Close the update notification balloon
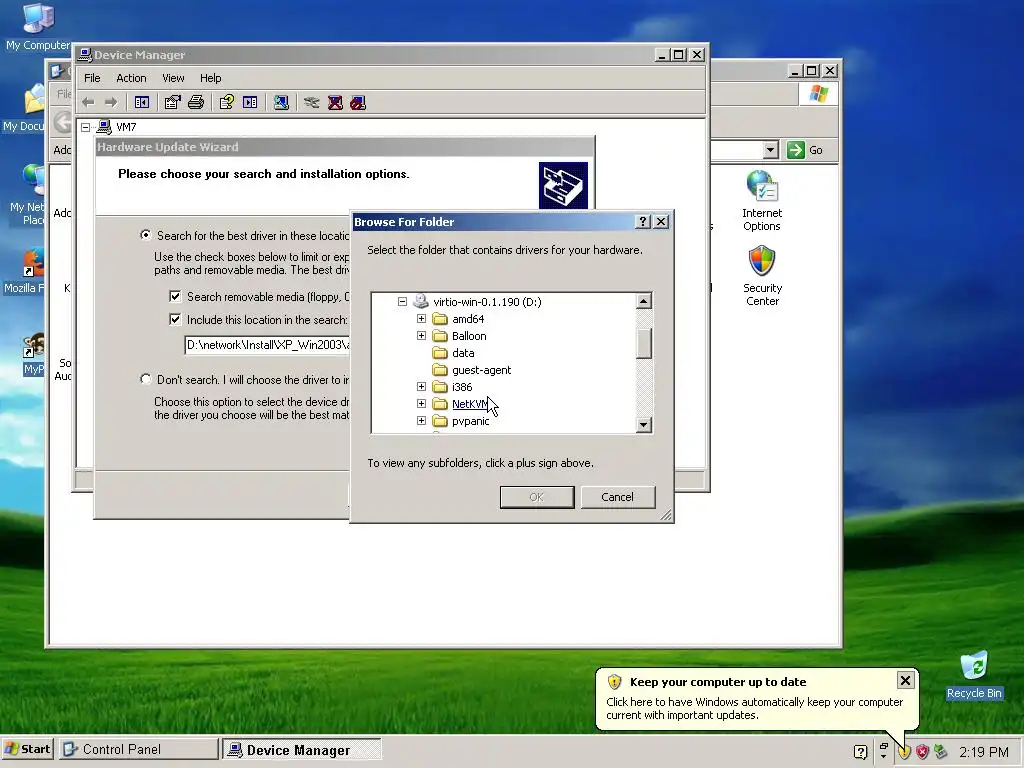 [905, 680]
